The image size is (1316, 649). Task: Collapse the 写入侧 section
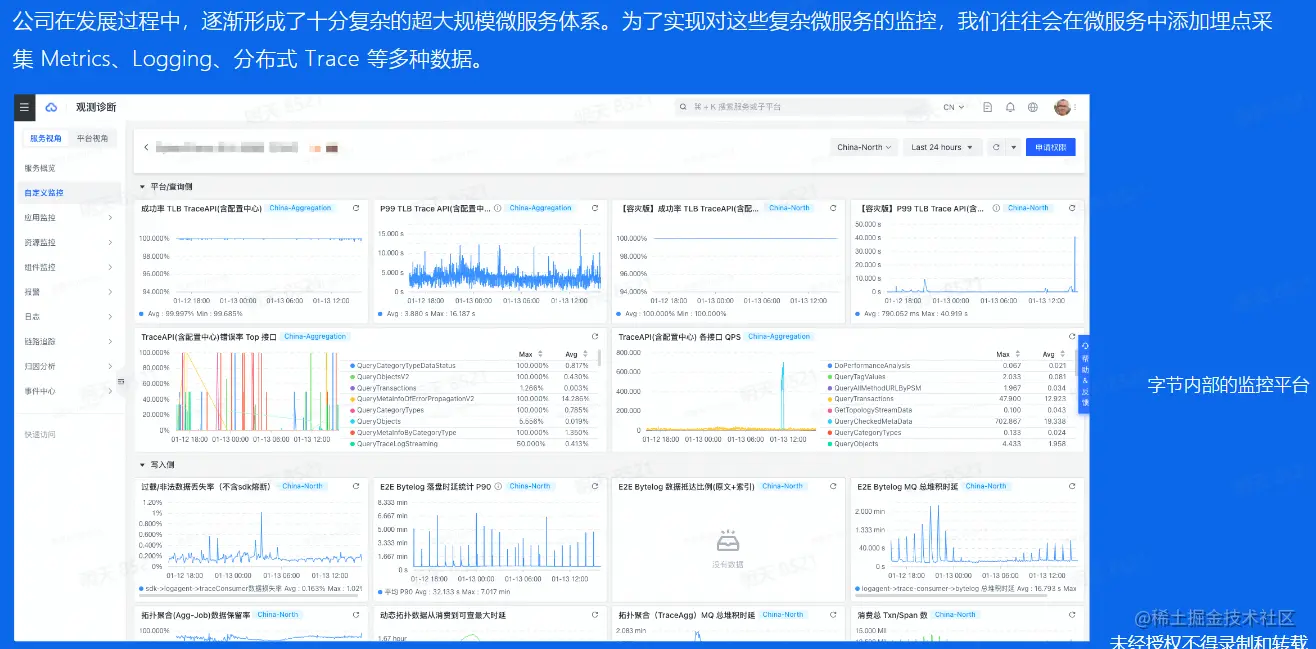click(142, 465)
